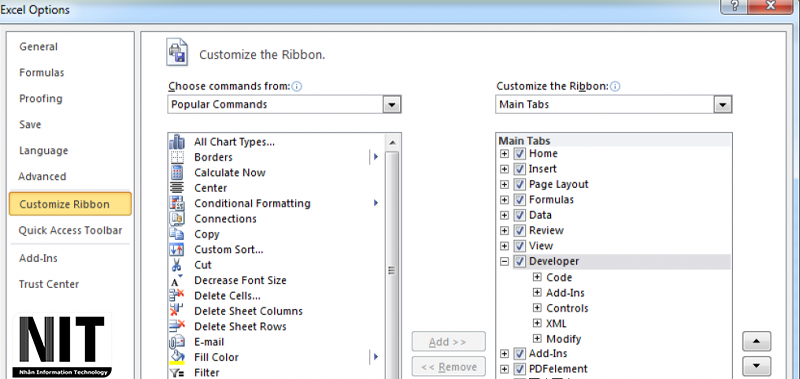Open the Advanced options category
This screenshot has width=800, height=379.
[42, 176]
